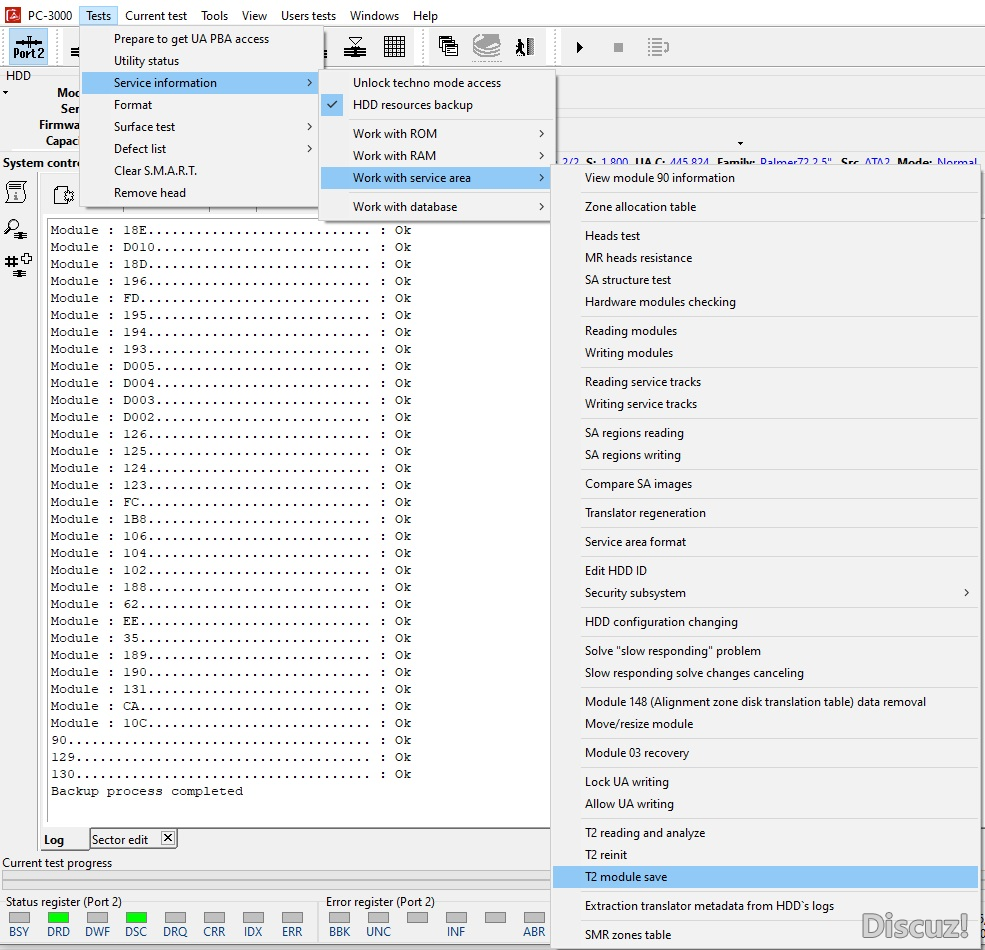Expand the Surface test submenu arrow
The image size is (985, 950).
pyautogui.click(x=310, y=127)
